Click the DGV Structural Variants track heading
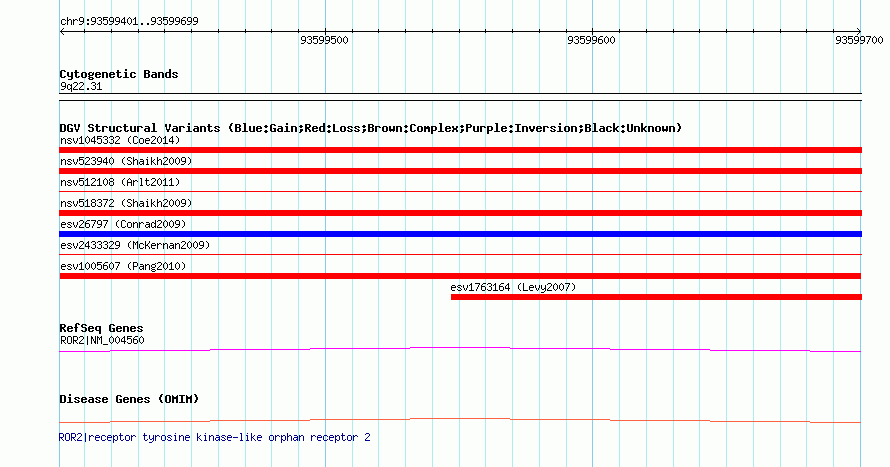 pyautogui.click(x=371, y=128)
